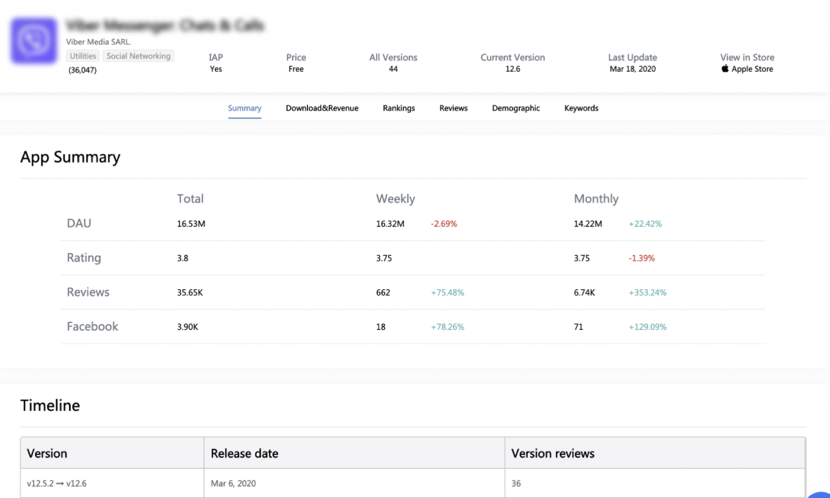Open the Demographic tab
The image size is (830, 498).
pyautogui.click(x=516, y=108)
